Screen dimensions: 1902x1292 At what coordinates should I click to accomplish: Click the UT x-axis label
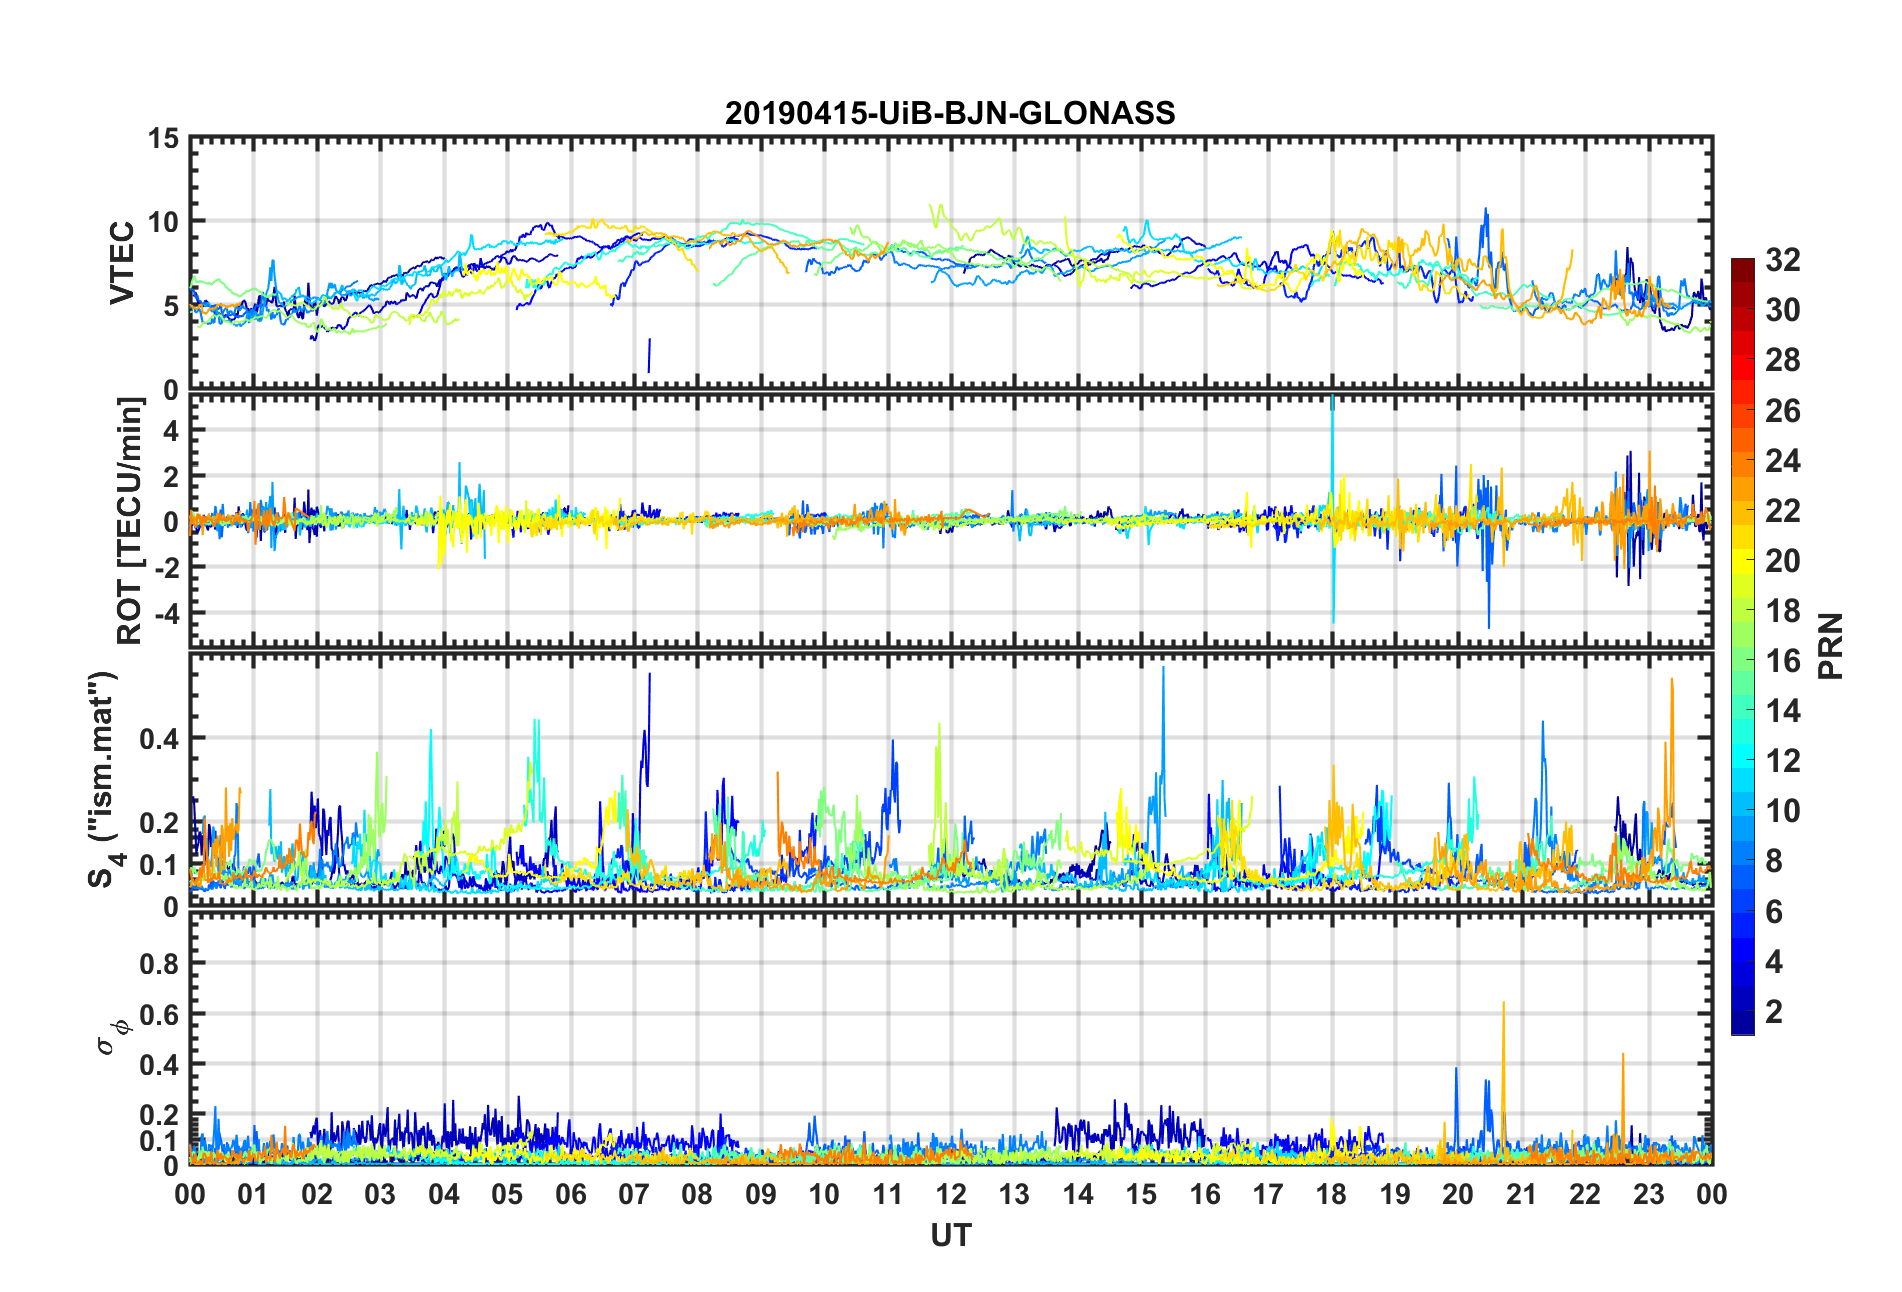click(x=951, y=1236)
